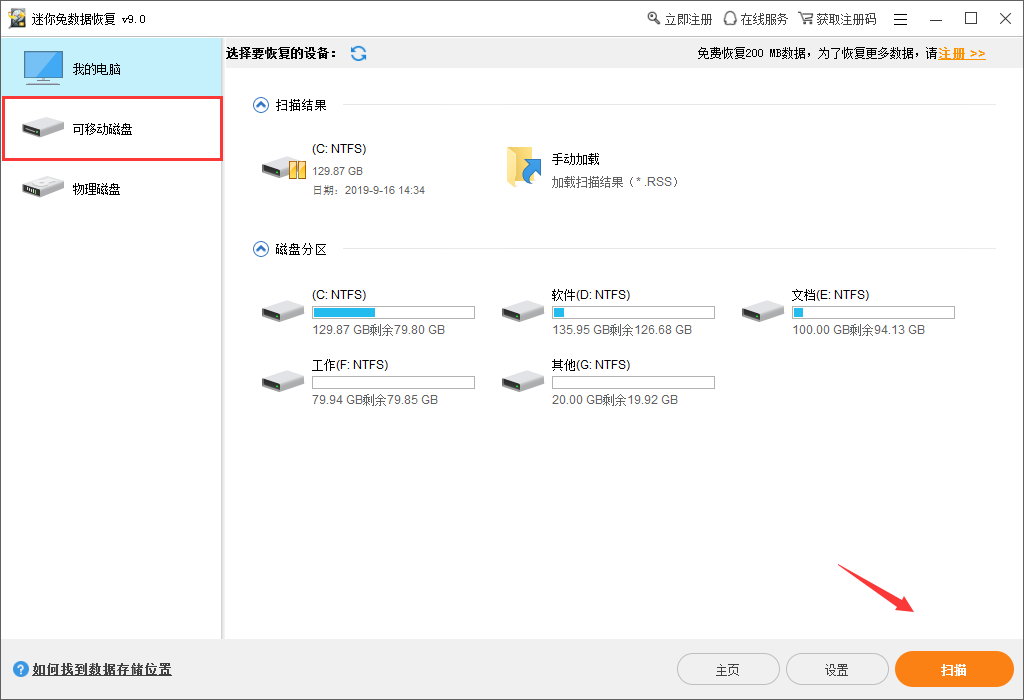
Task: Click the 软件(D: NTFS) partition label
Action: click(591, 295)
